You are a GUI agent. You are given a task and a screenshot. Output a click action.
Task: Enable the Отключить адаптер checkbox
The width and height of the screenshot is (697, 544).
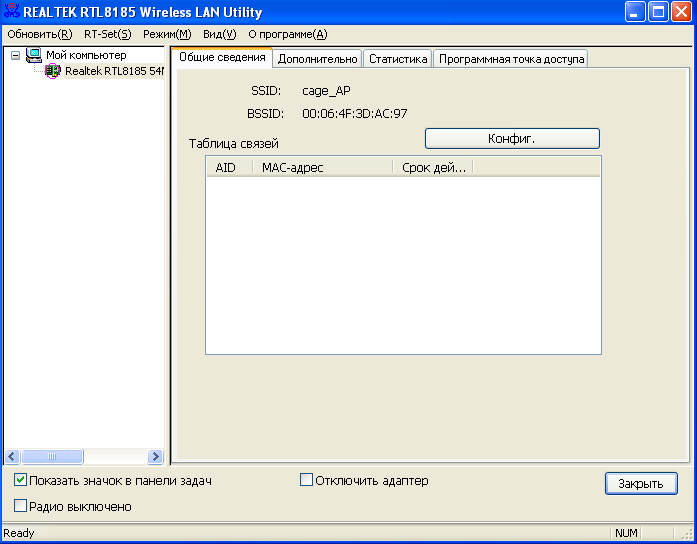pyautogui.click(x=306, y=480)
